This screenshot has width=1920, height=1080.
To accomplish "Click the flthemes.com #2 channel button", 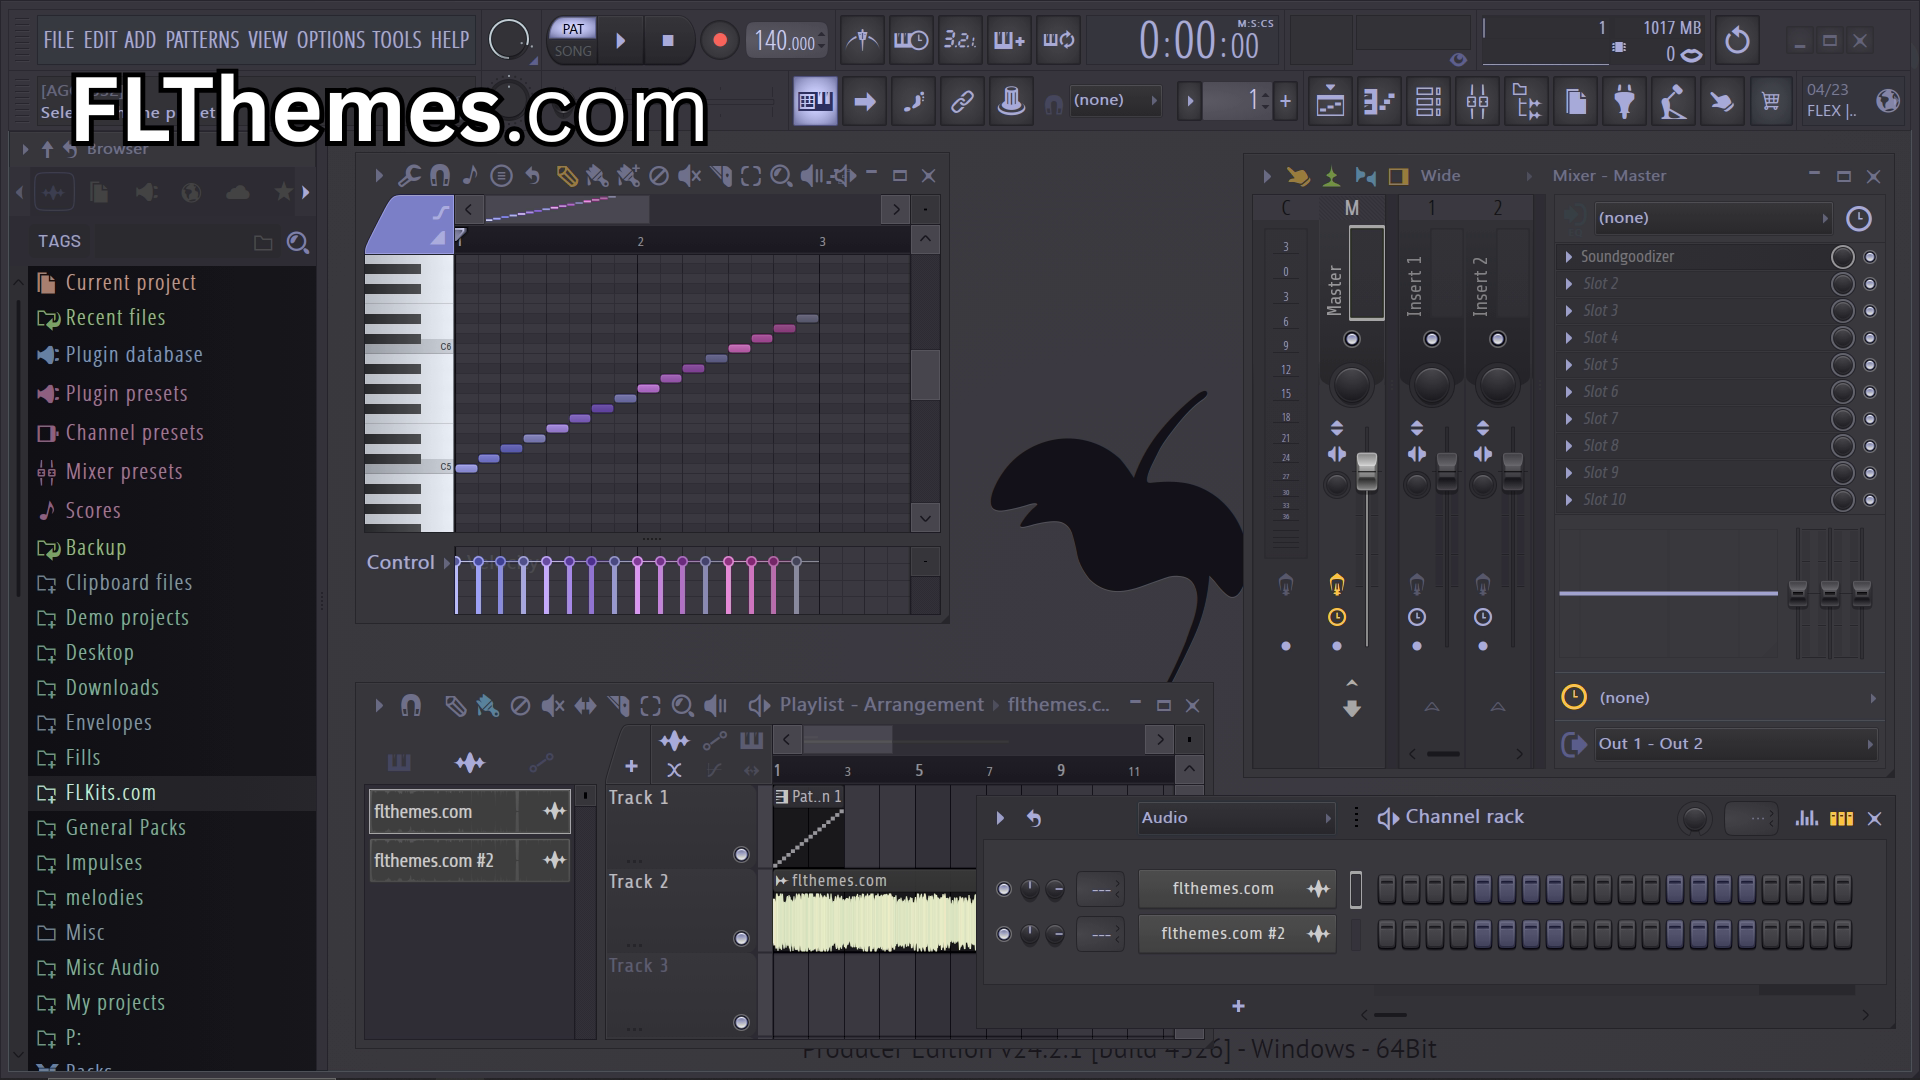I will click(1236, 934).
